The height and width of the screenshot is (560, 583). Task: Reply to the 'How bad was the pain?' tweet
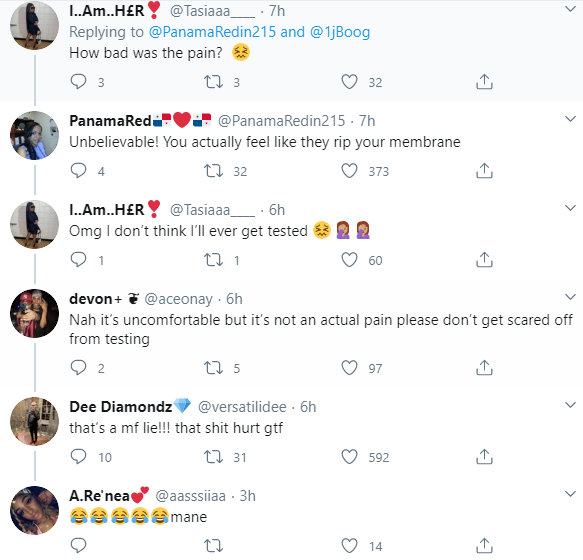tap(78, 81)
